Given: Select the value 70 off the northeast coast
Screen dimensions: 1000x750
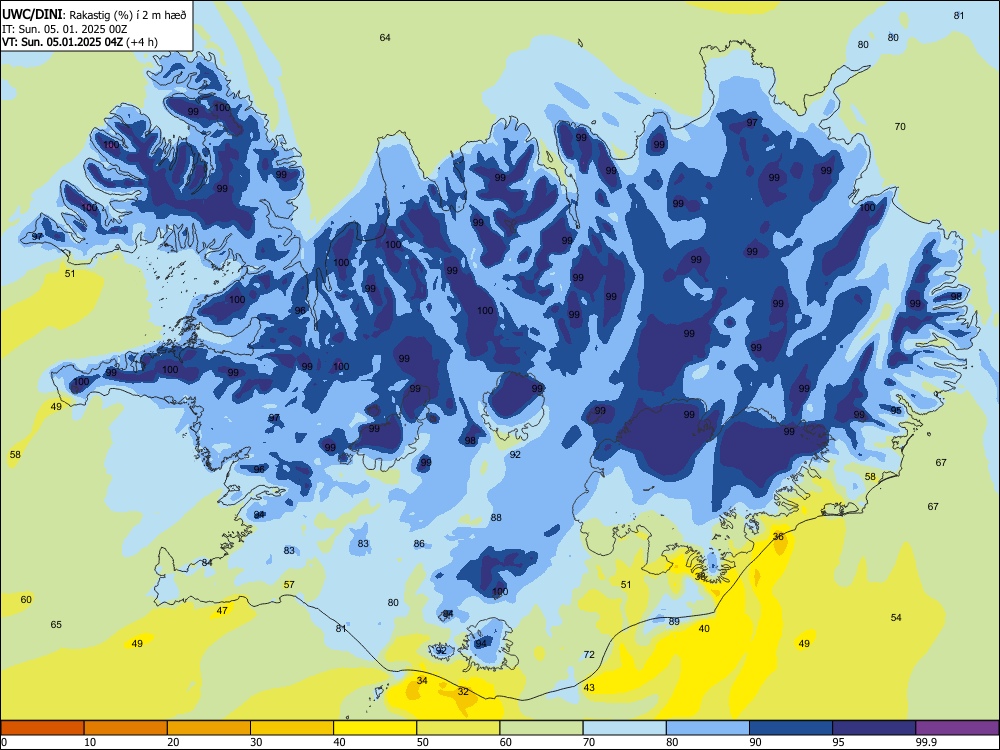Looking at the screenshot, I should coord(900,127).
